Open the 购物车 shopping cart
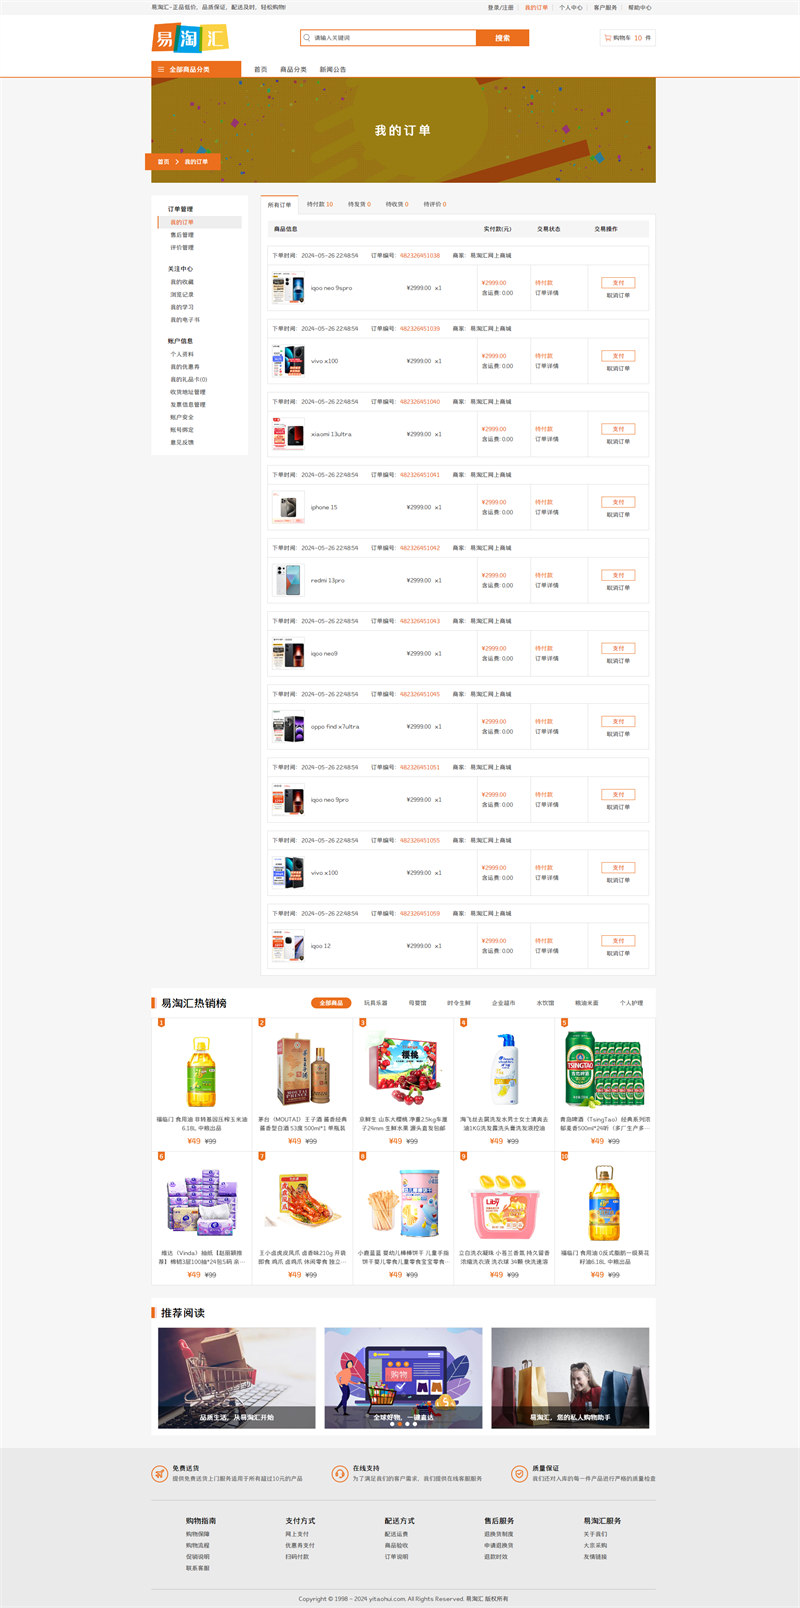 627,38
